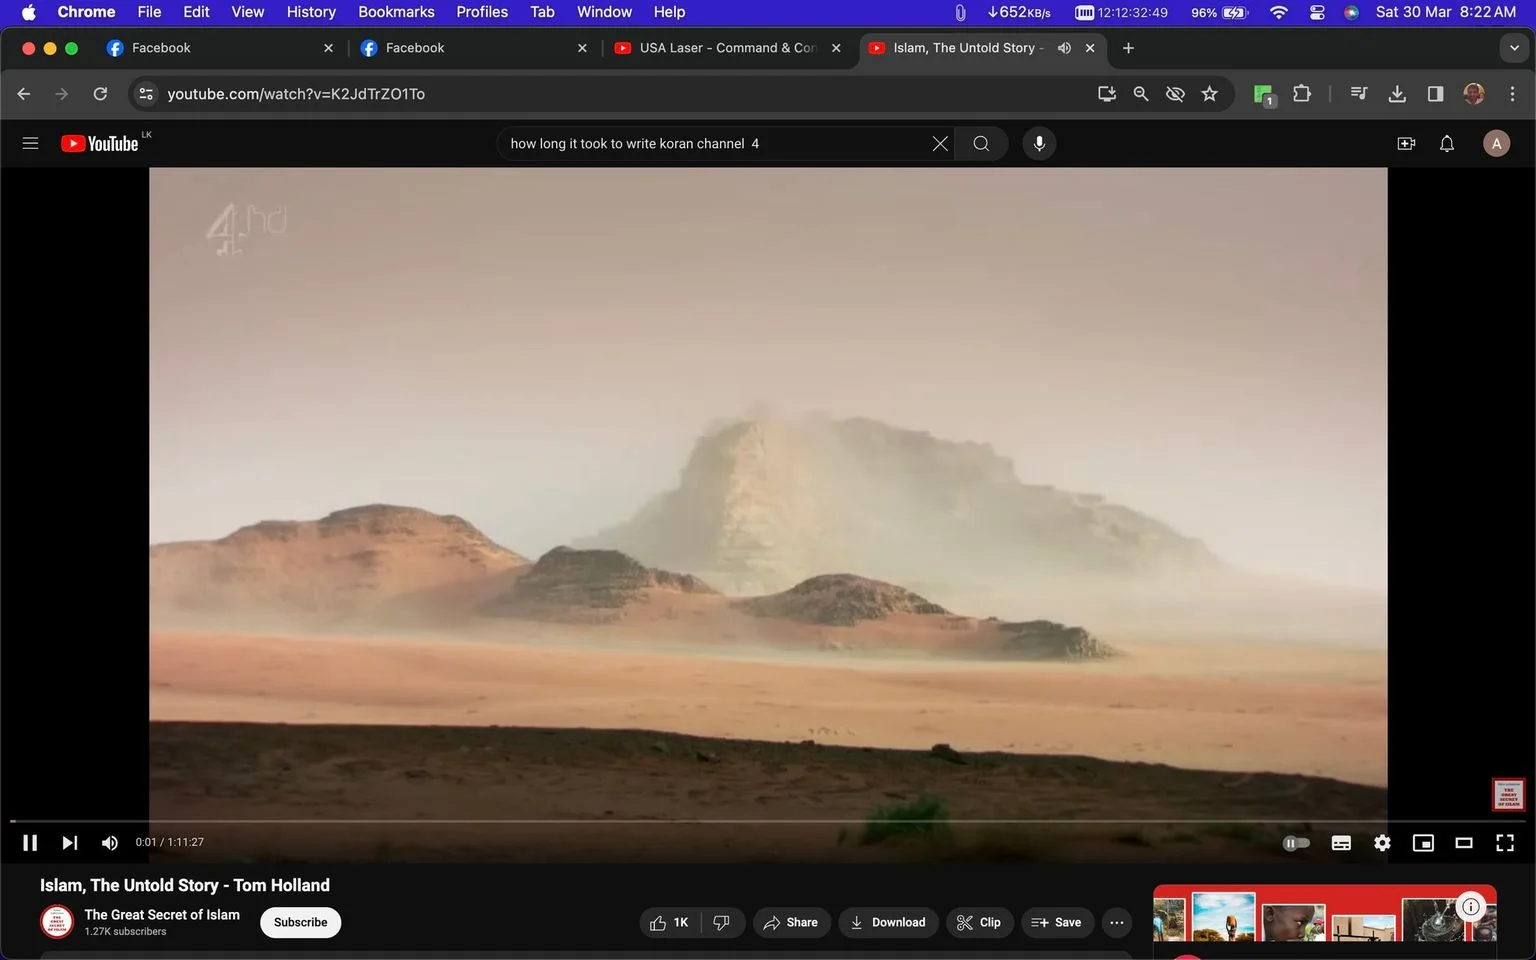
Task: Enter fullscreen mode
Action: [x=1504, y=843]
